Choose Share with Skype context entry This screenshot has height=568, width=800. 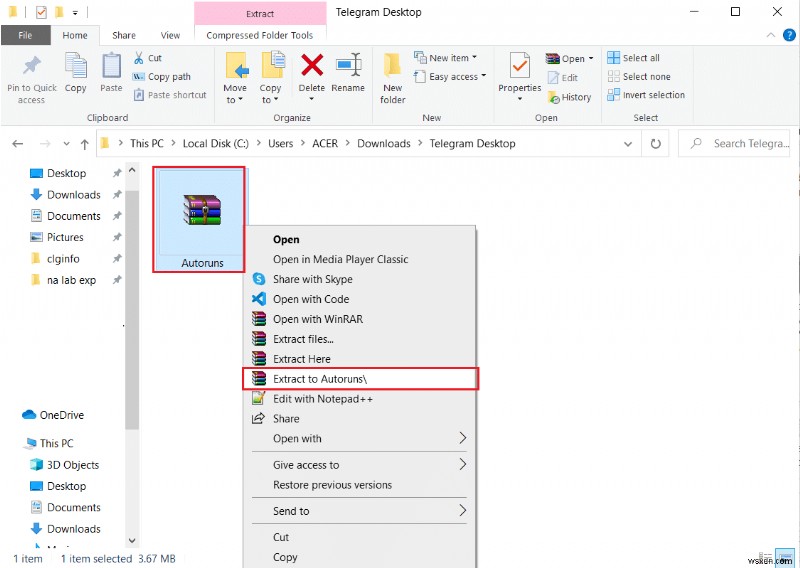tap(359, 279)
